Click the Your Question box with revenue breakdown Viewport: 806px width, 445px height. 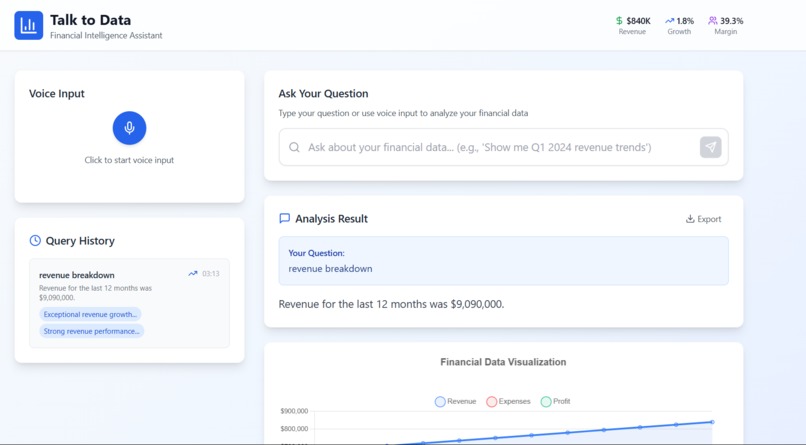504,261
